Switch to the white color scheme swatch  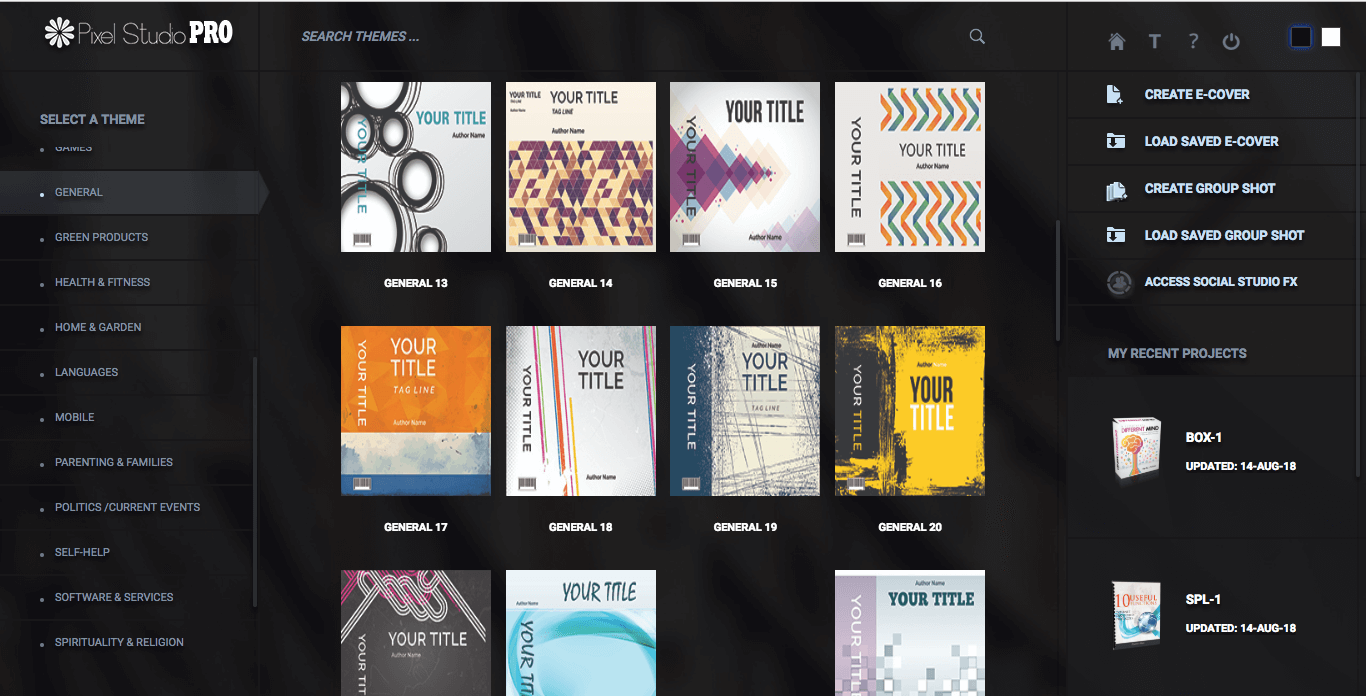pos(1331,37)
